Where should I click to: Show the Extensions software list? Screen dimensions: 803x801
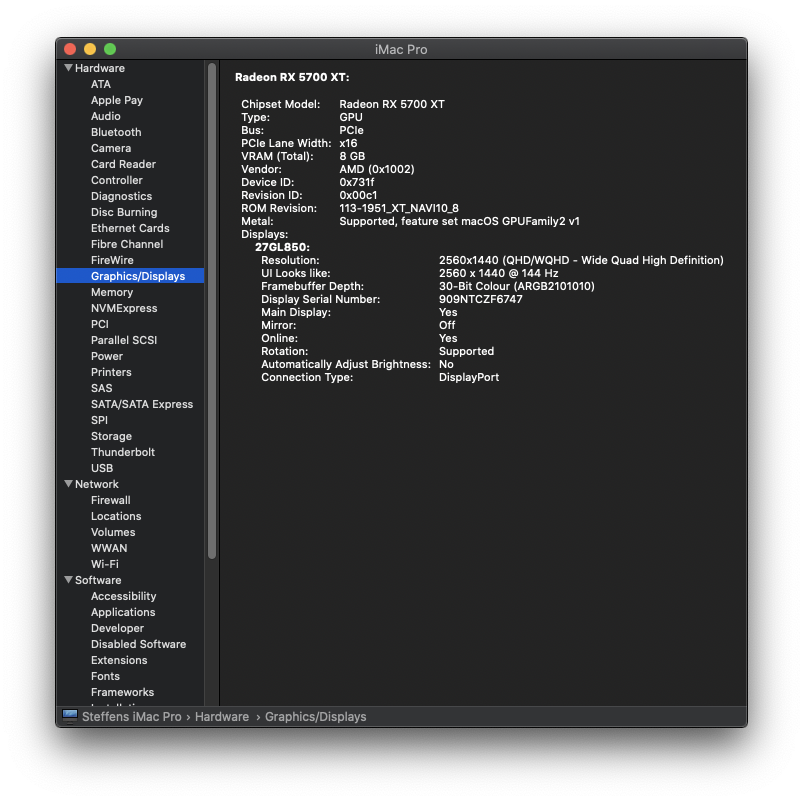click(x=119, y=660)
